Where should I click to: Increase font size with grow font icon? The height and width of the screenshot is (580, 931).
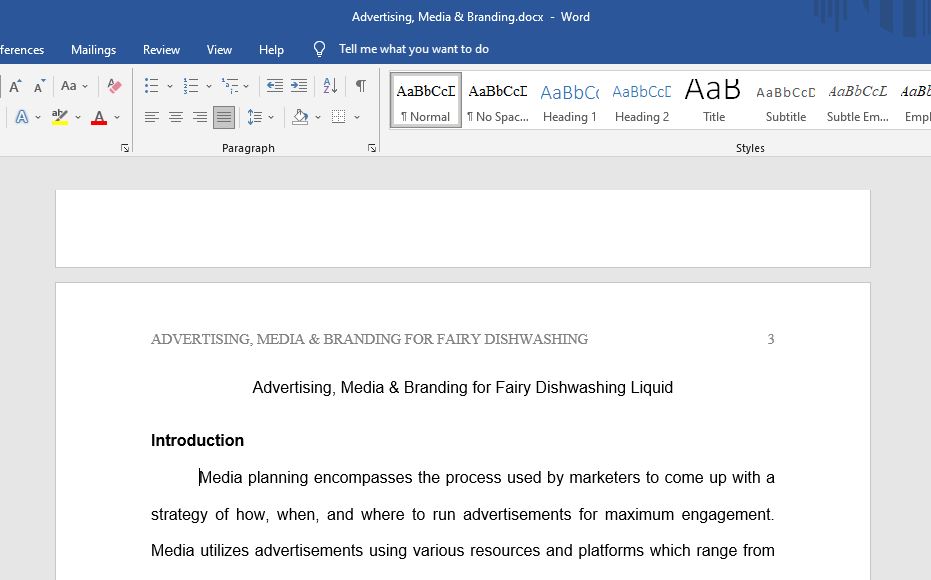15,86
